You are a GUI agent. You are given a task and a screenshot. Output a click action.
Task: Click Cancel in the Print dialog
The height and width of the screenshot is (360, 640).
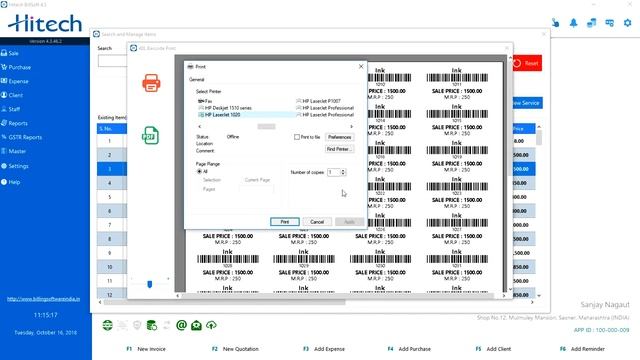[317, 222]
